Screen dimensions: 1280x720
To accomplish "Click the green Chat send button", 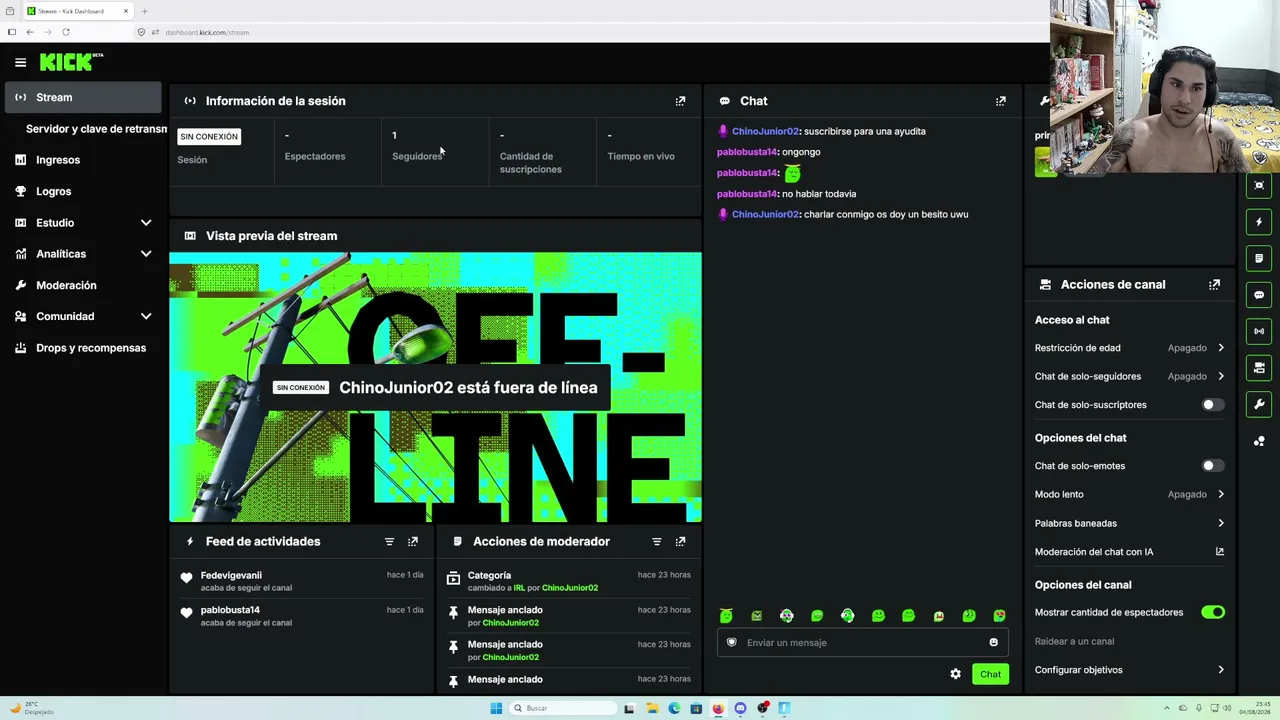I will coord(990,674).
